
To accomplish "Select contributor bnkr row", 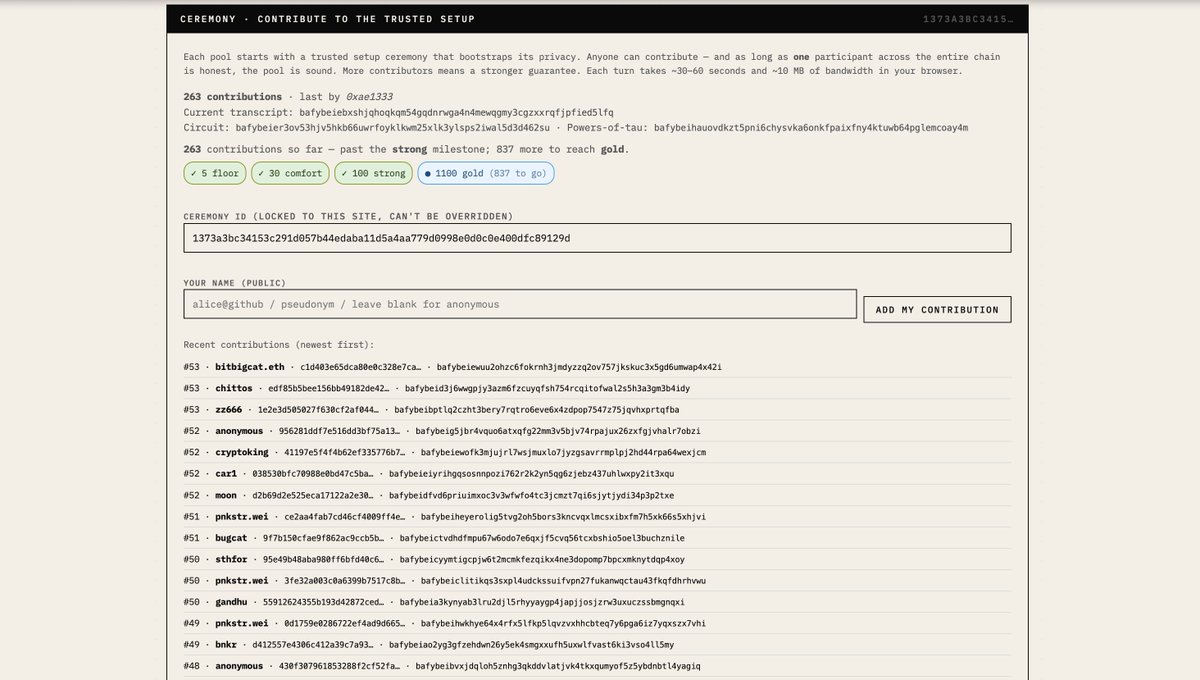I will click(597, 644).
